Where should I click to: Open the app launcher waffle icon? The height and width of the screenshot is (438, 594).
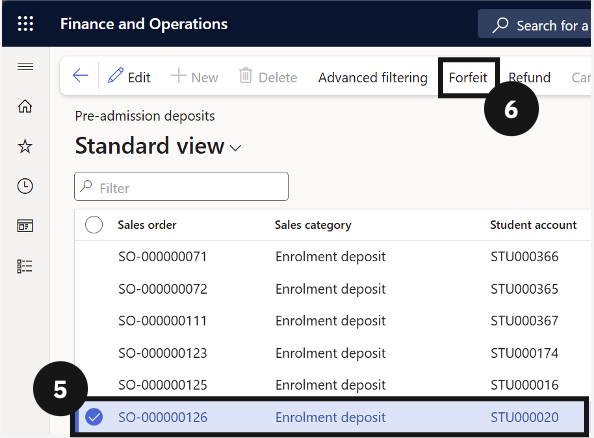click(x=25, y=24)
